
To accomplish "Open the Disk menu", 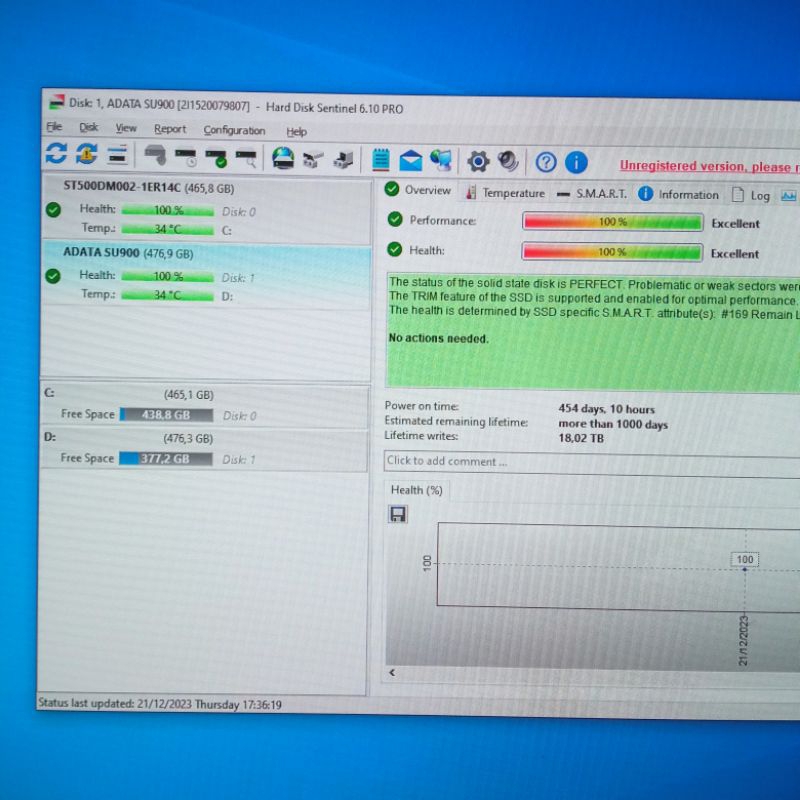I will coord(88,128).
